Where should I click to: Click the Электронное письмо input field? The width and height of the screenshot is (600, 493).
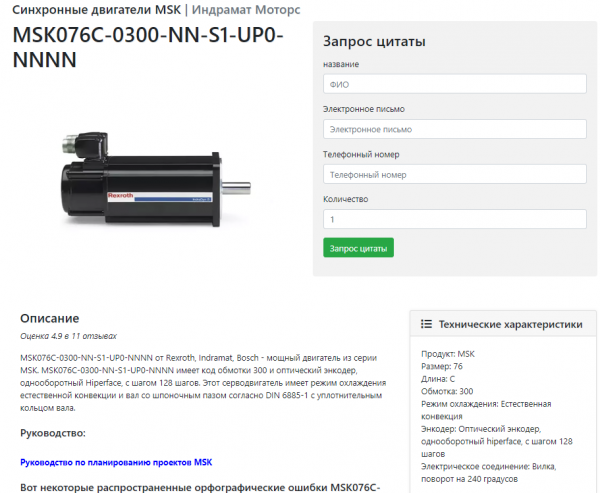455,129
